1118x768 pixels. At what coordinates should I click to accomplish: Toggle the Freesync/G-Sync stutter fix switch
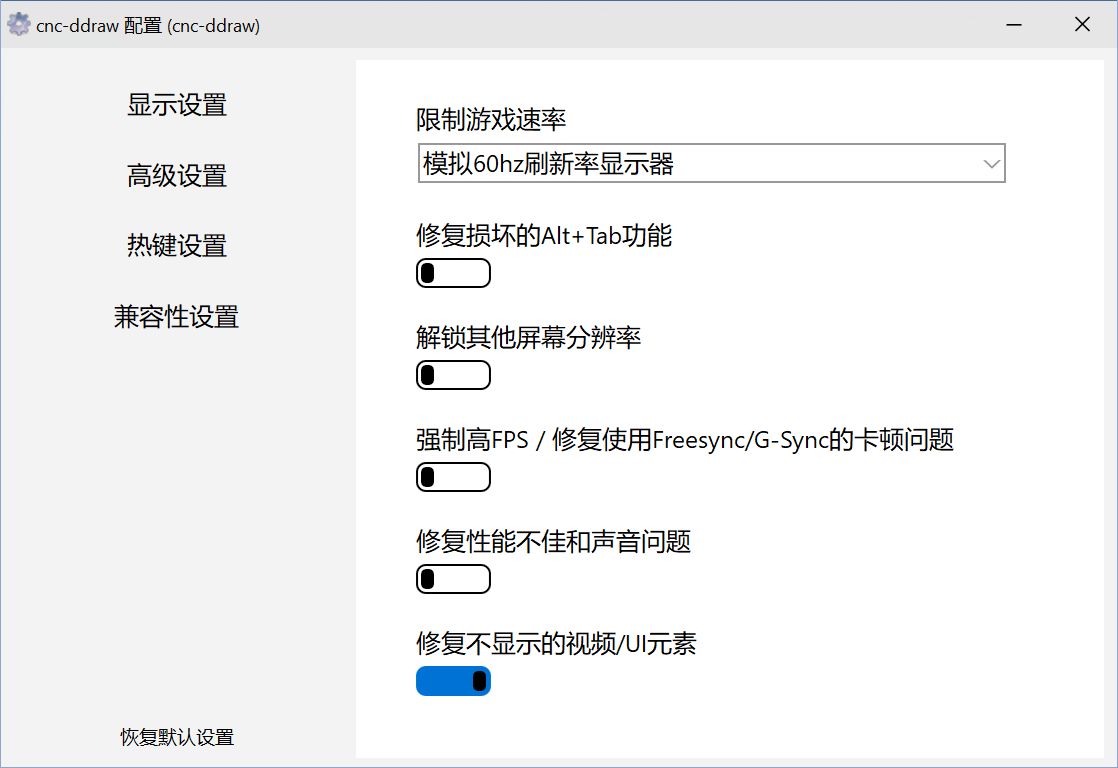pyautogui.click(x=453, y=477)
